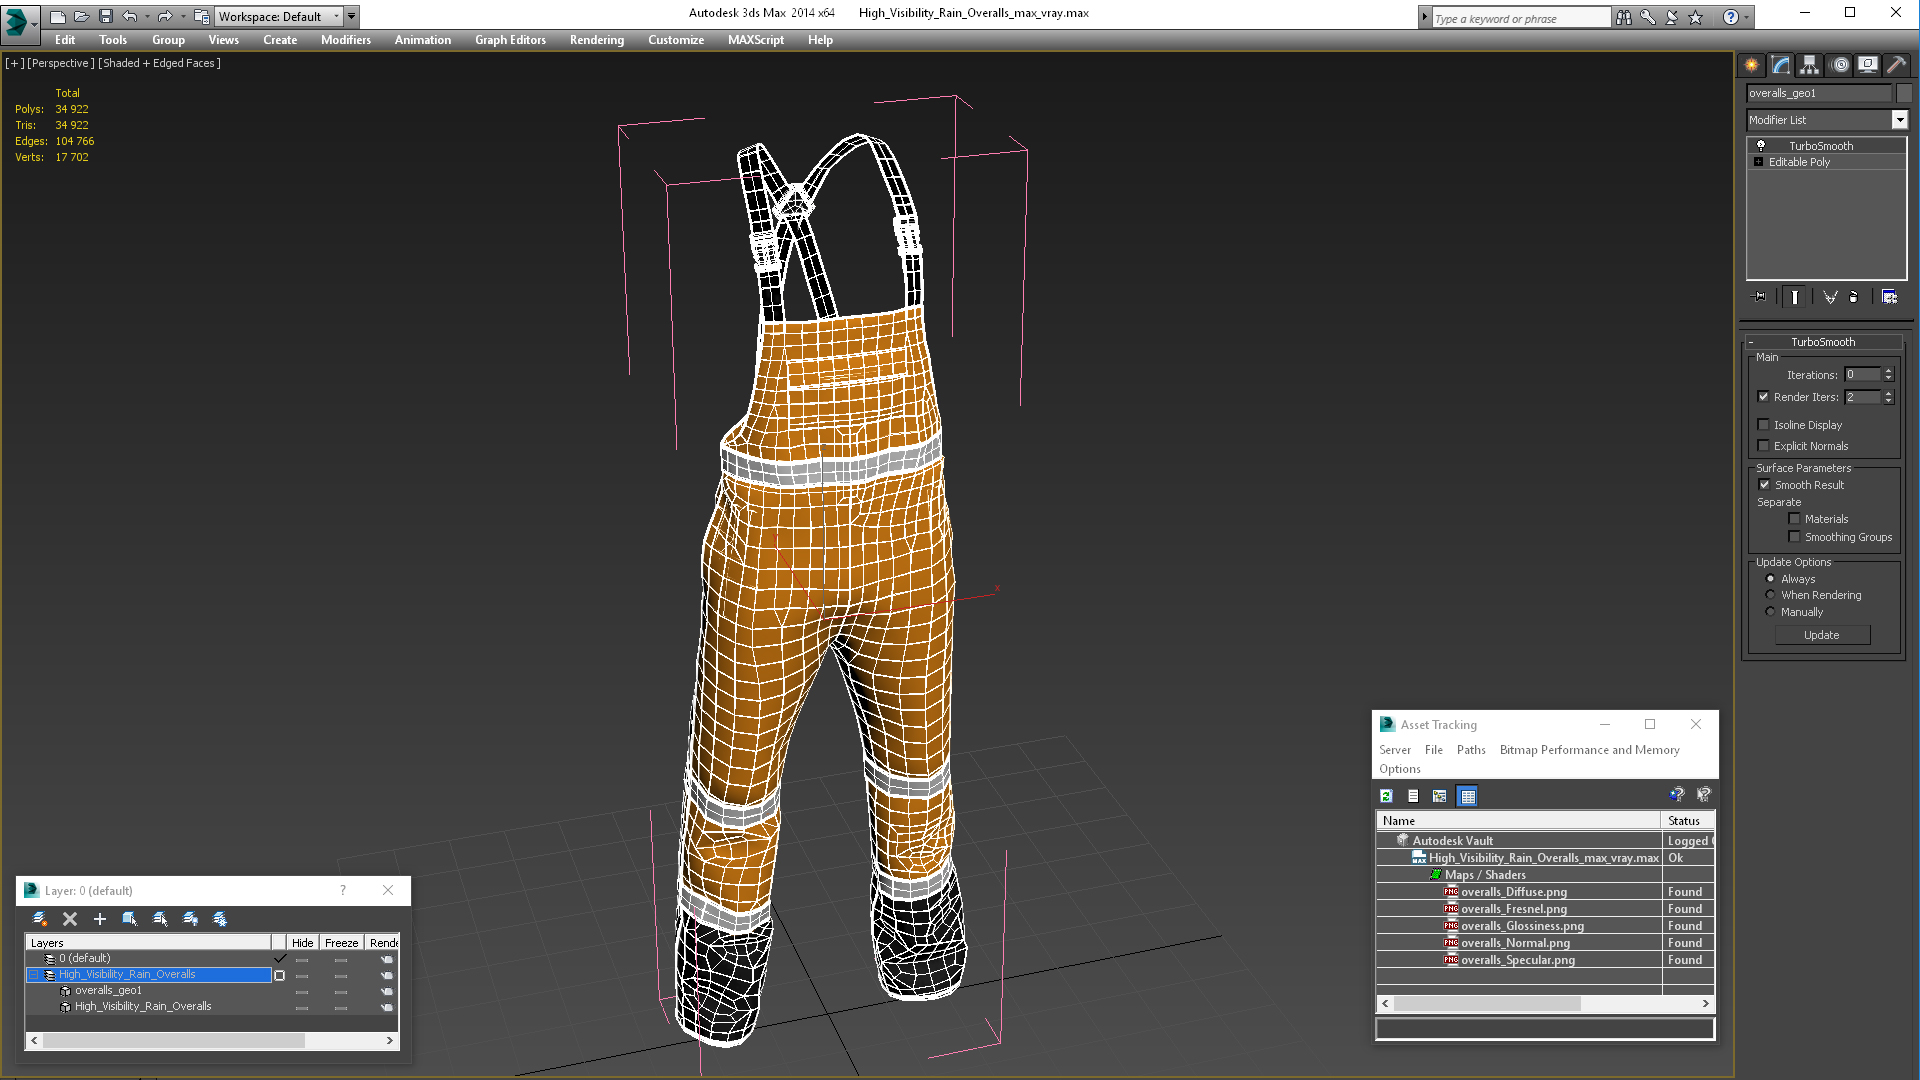Click Highlight Selected Objects' Layers icon
1920x1080 pixels.
point(160,919)
